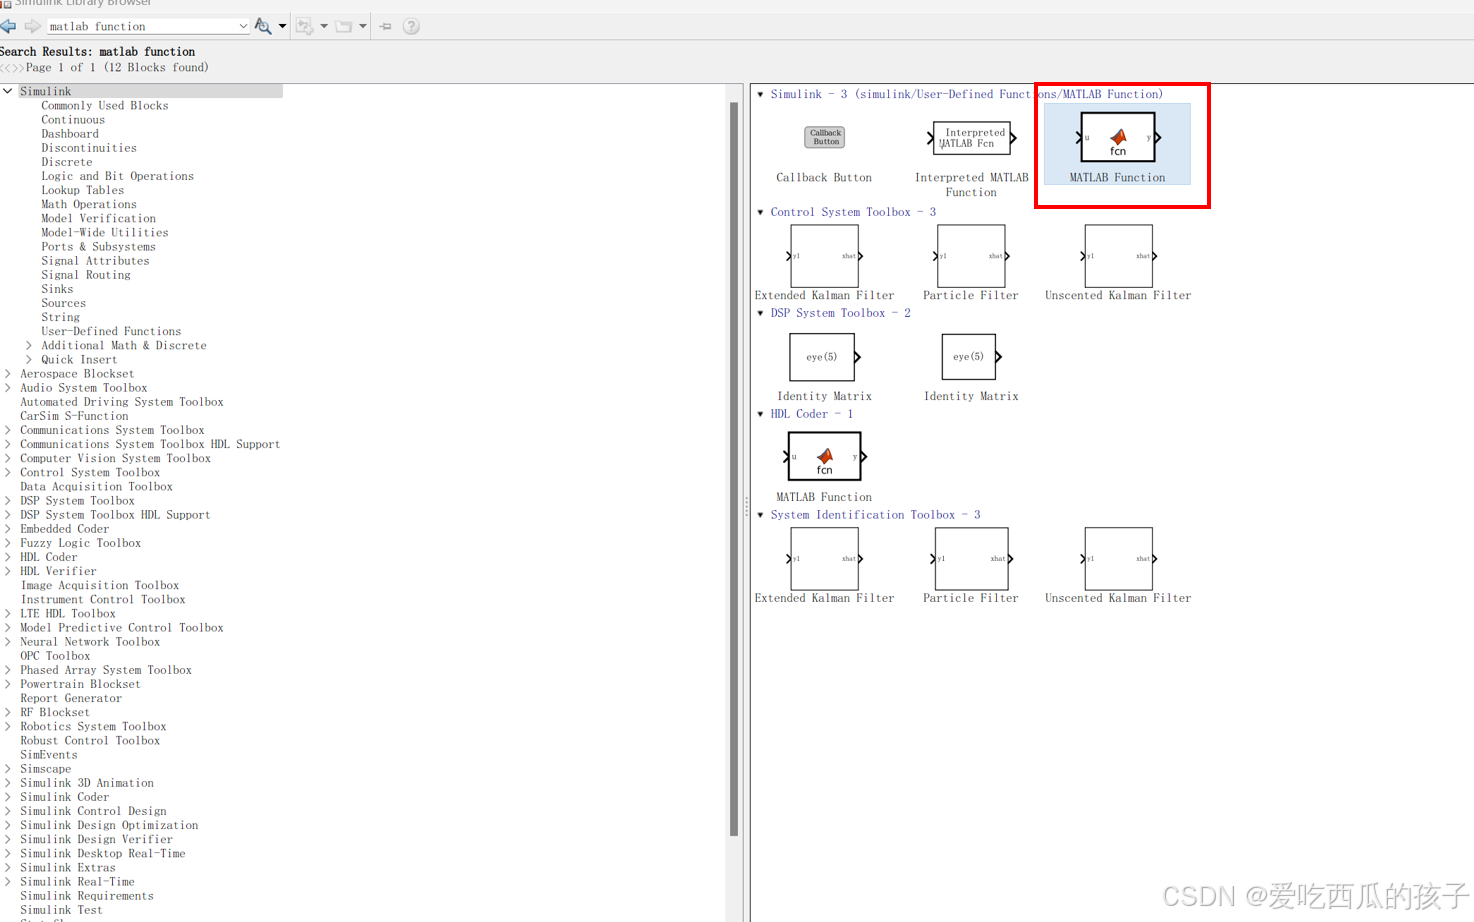
Task: Expand the Quick Insert node
Action: pyautogui.click(x=29, y=359)
